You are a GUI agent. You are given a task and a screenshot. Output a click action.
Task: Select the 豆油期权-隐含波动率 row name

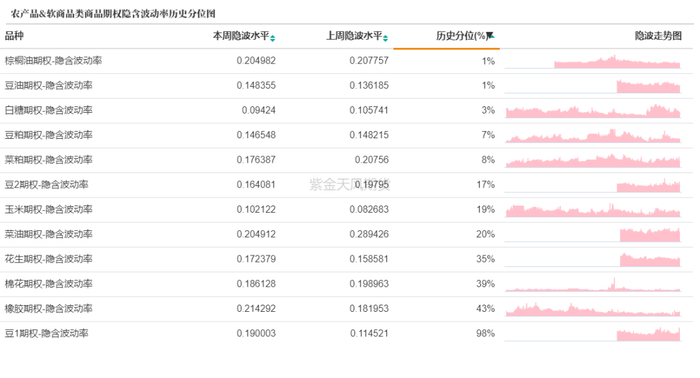(49, 85)
